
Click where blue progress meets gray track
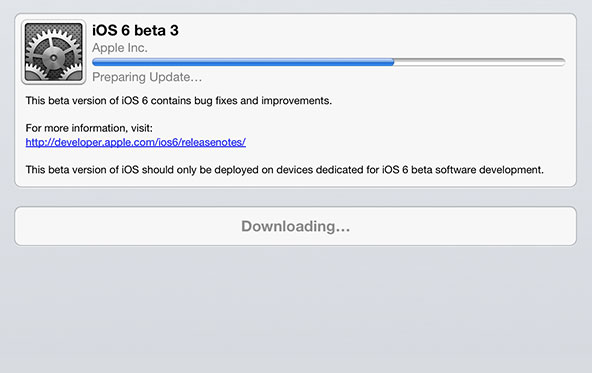[394, 62]
